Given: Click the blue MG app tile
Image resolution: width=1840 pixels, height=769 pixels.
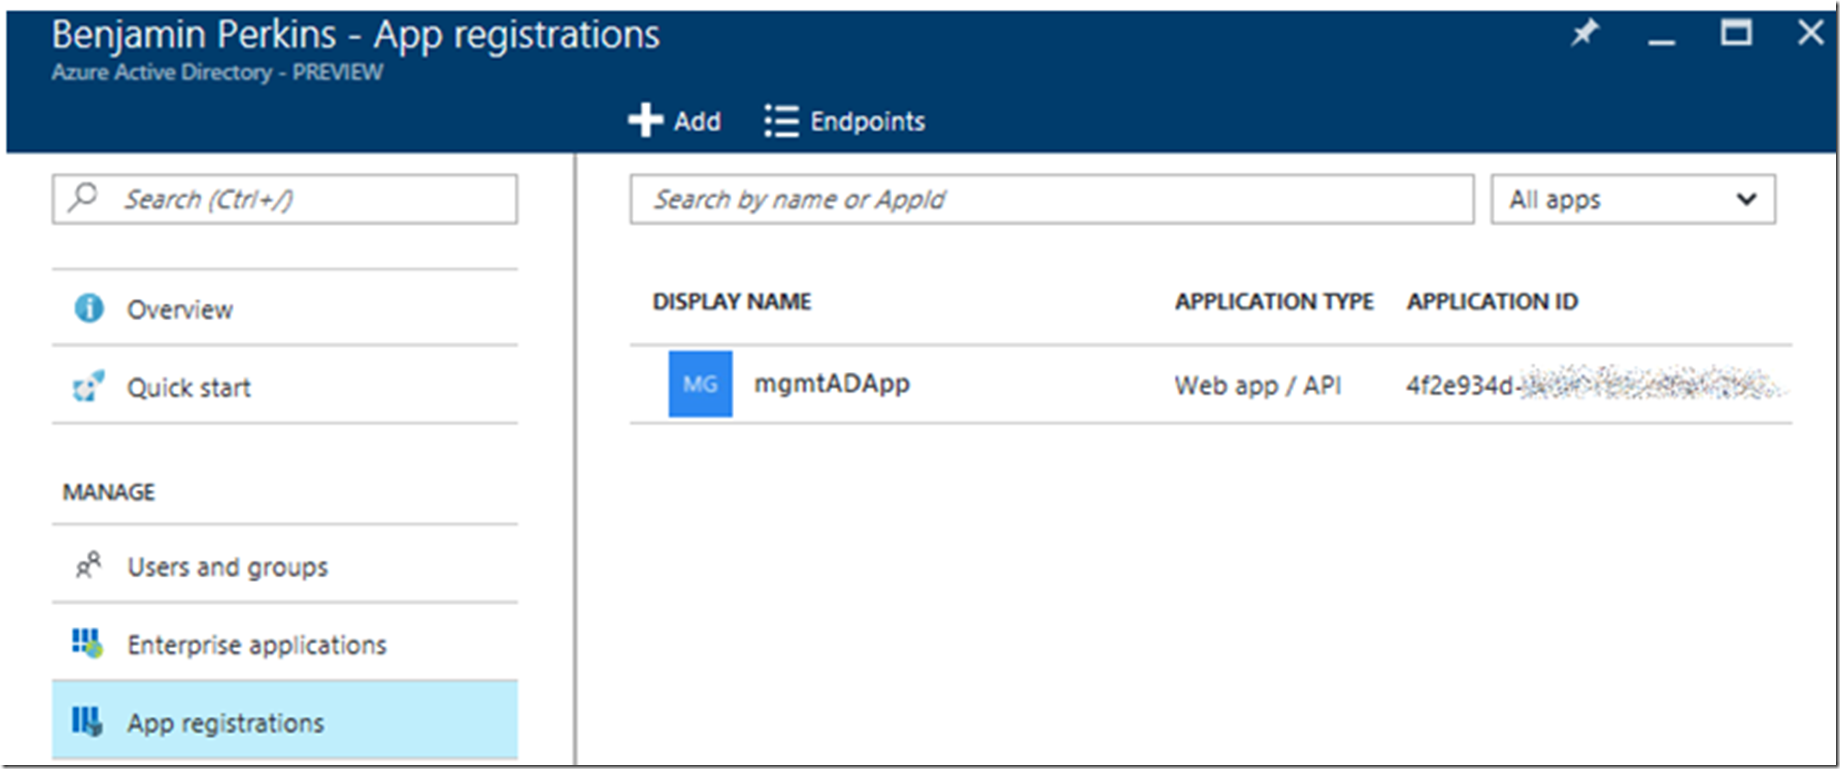Looking at the screenshot, I should pos(700,384).
